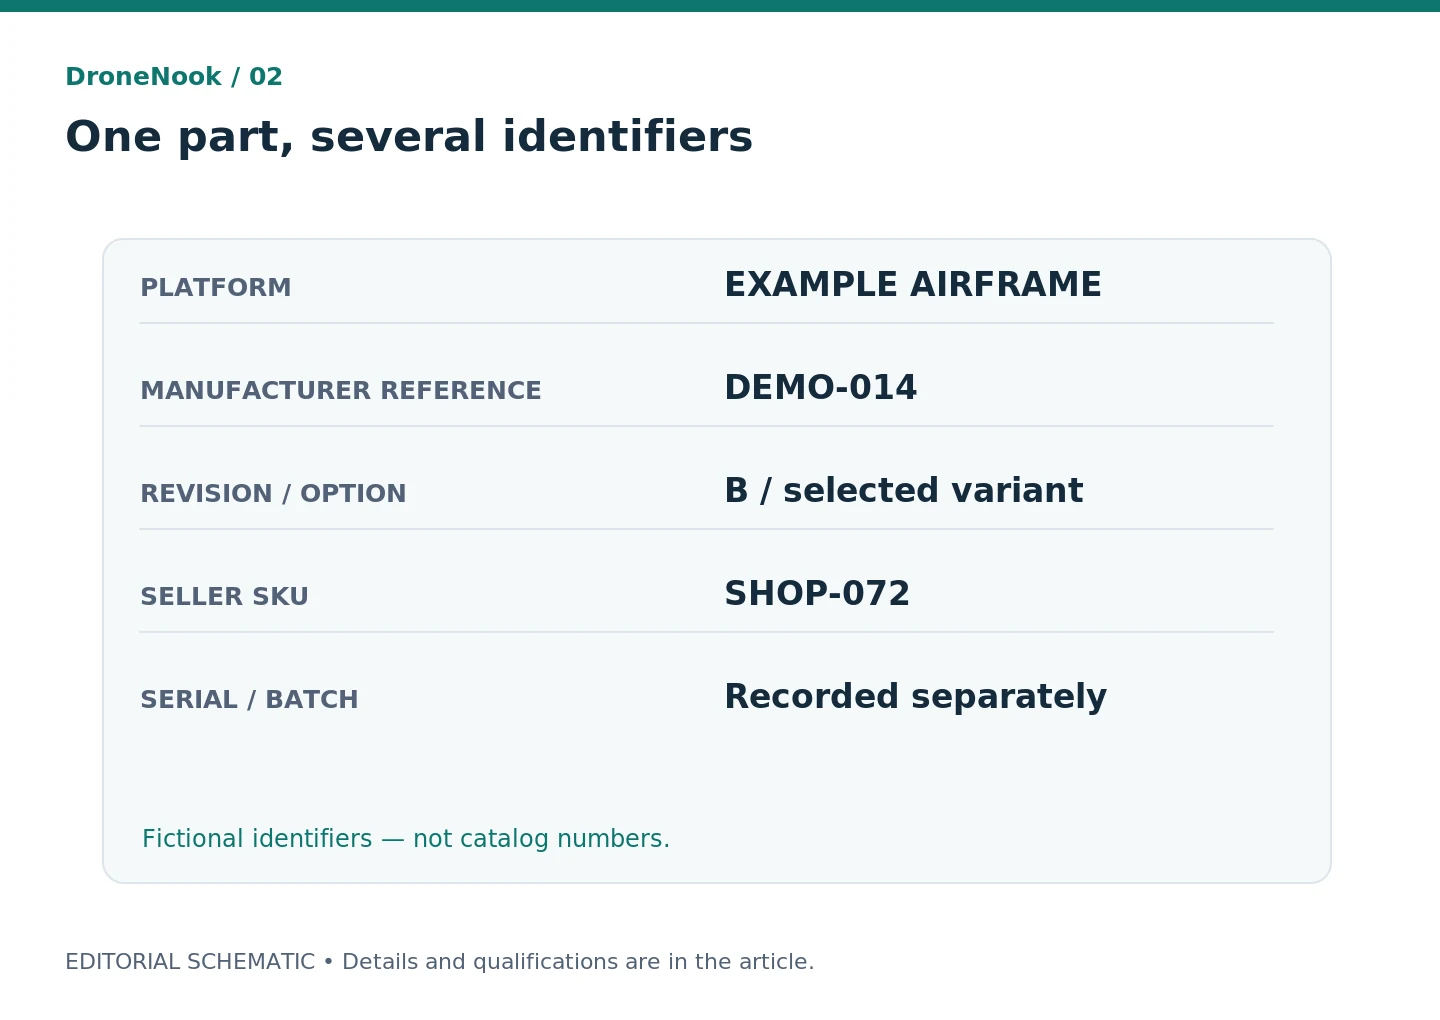Click the note 'Fictional identifiers — not catalog numbers.'
Viewport: 1440px width, 1020px height.
point(406,839)
